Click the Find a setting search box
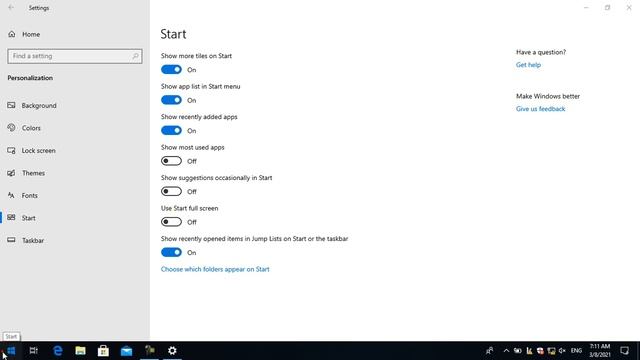Viewport: 640px width, 360px height. [x=75, y=56]
